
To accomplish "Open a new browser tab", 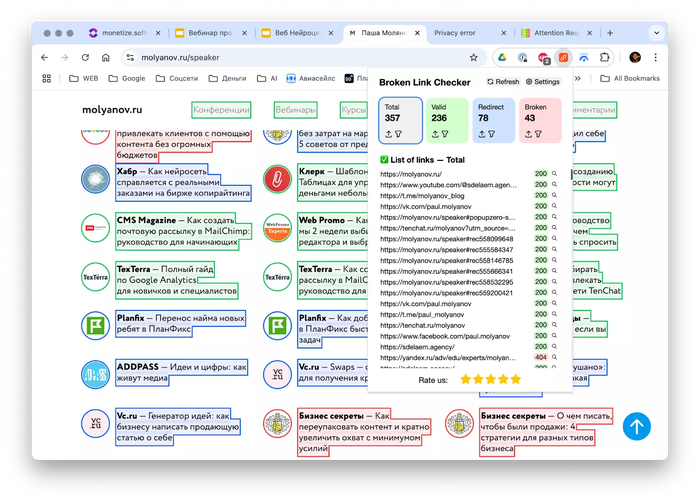I will click(x=610, y=33).
